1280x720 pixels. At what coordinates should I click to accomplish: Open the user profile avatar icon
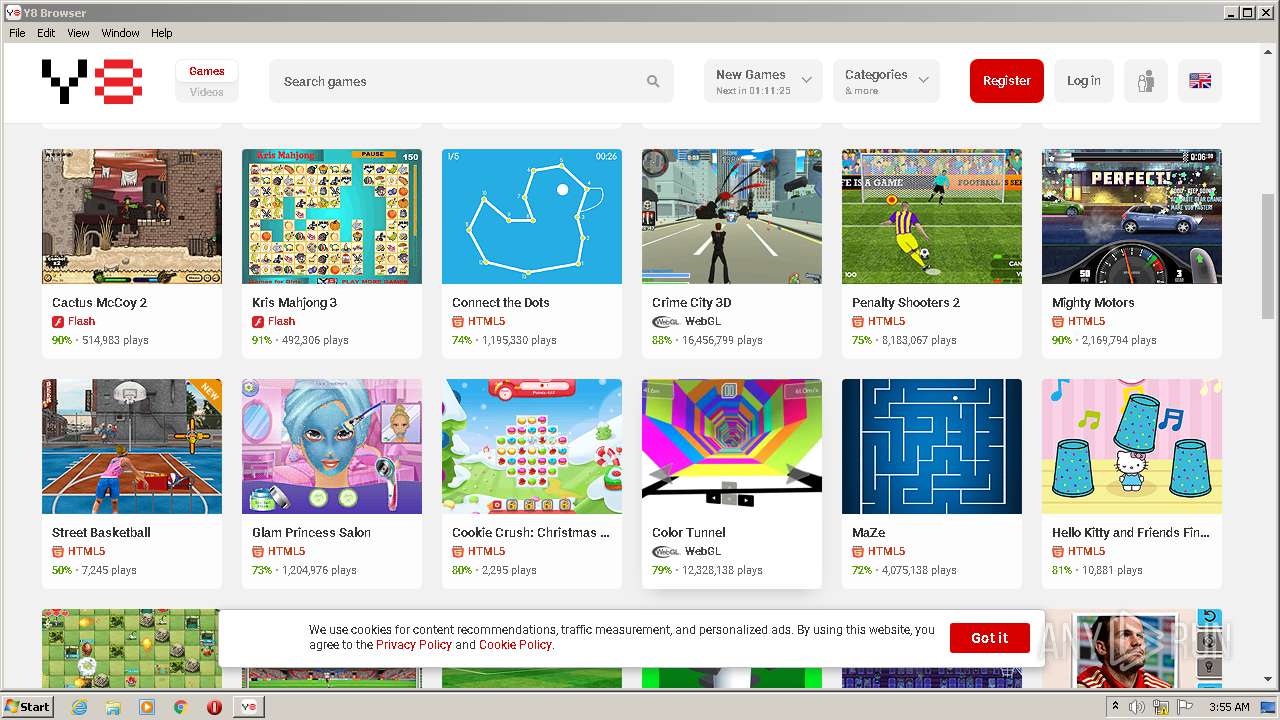click(1146, 81)
